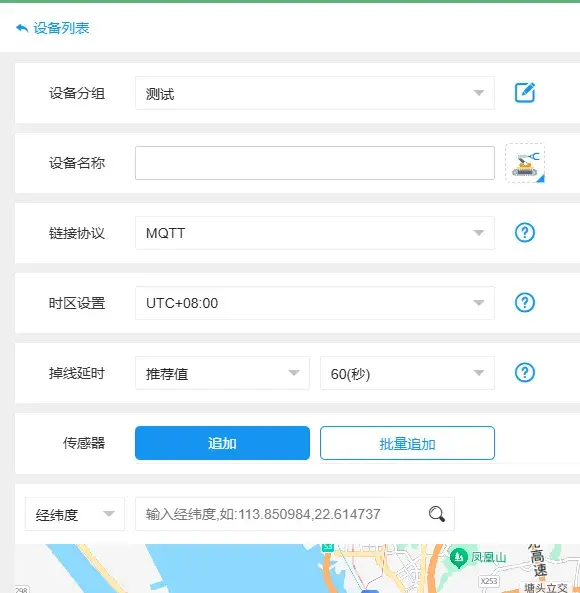The width and height of the screenshot is (580, 593).
Task: Click the X253 road label on map
Action: click(x=489, y=581)
